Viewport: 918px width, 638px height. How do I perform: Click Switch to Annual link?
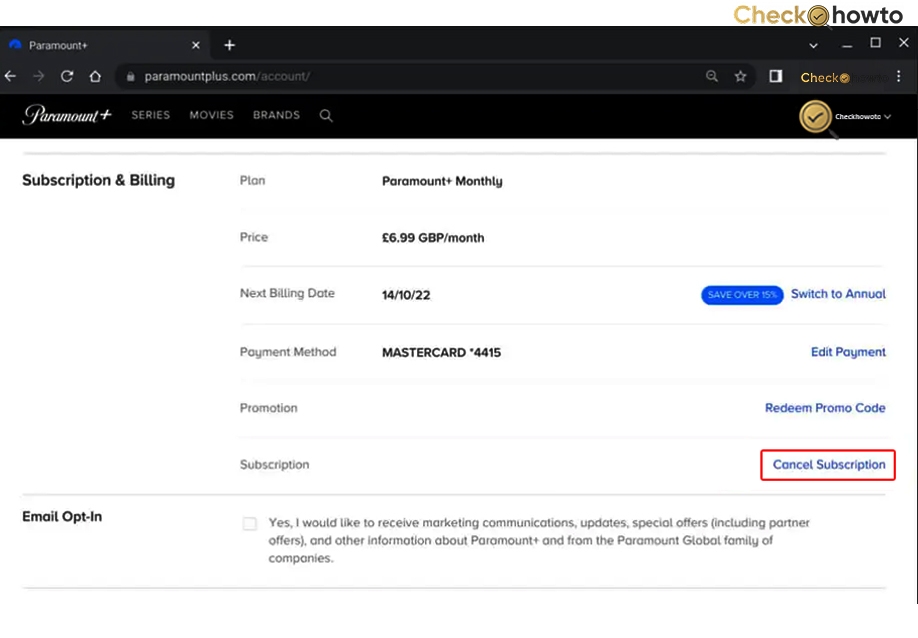coord(838,294)
